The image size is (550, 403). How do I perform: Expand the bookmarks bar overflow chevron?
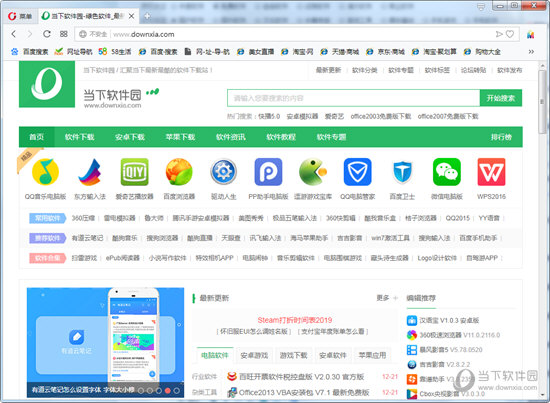[x=531, y=52]
